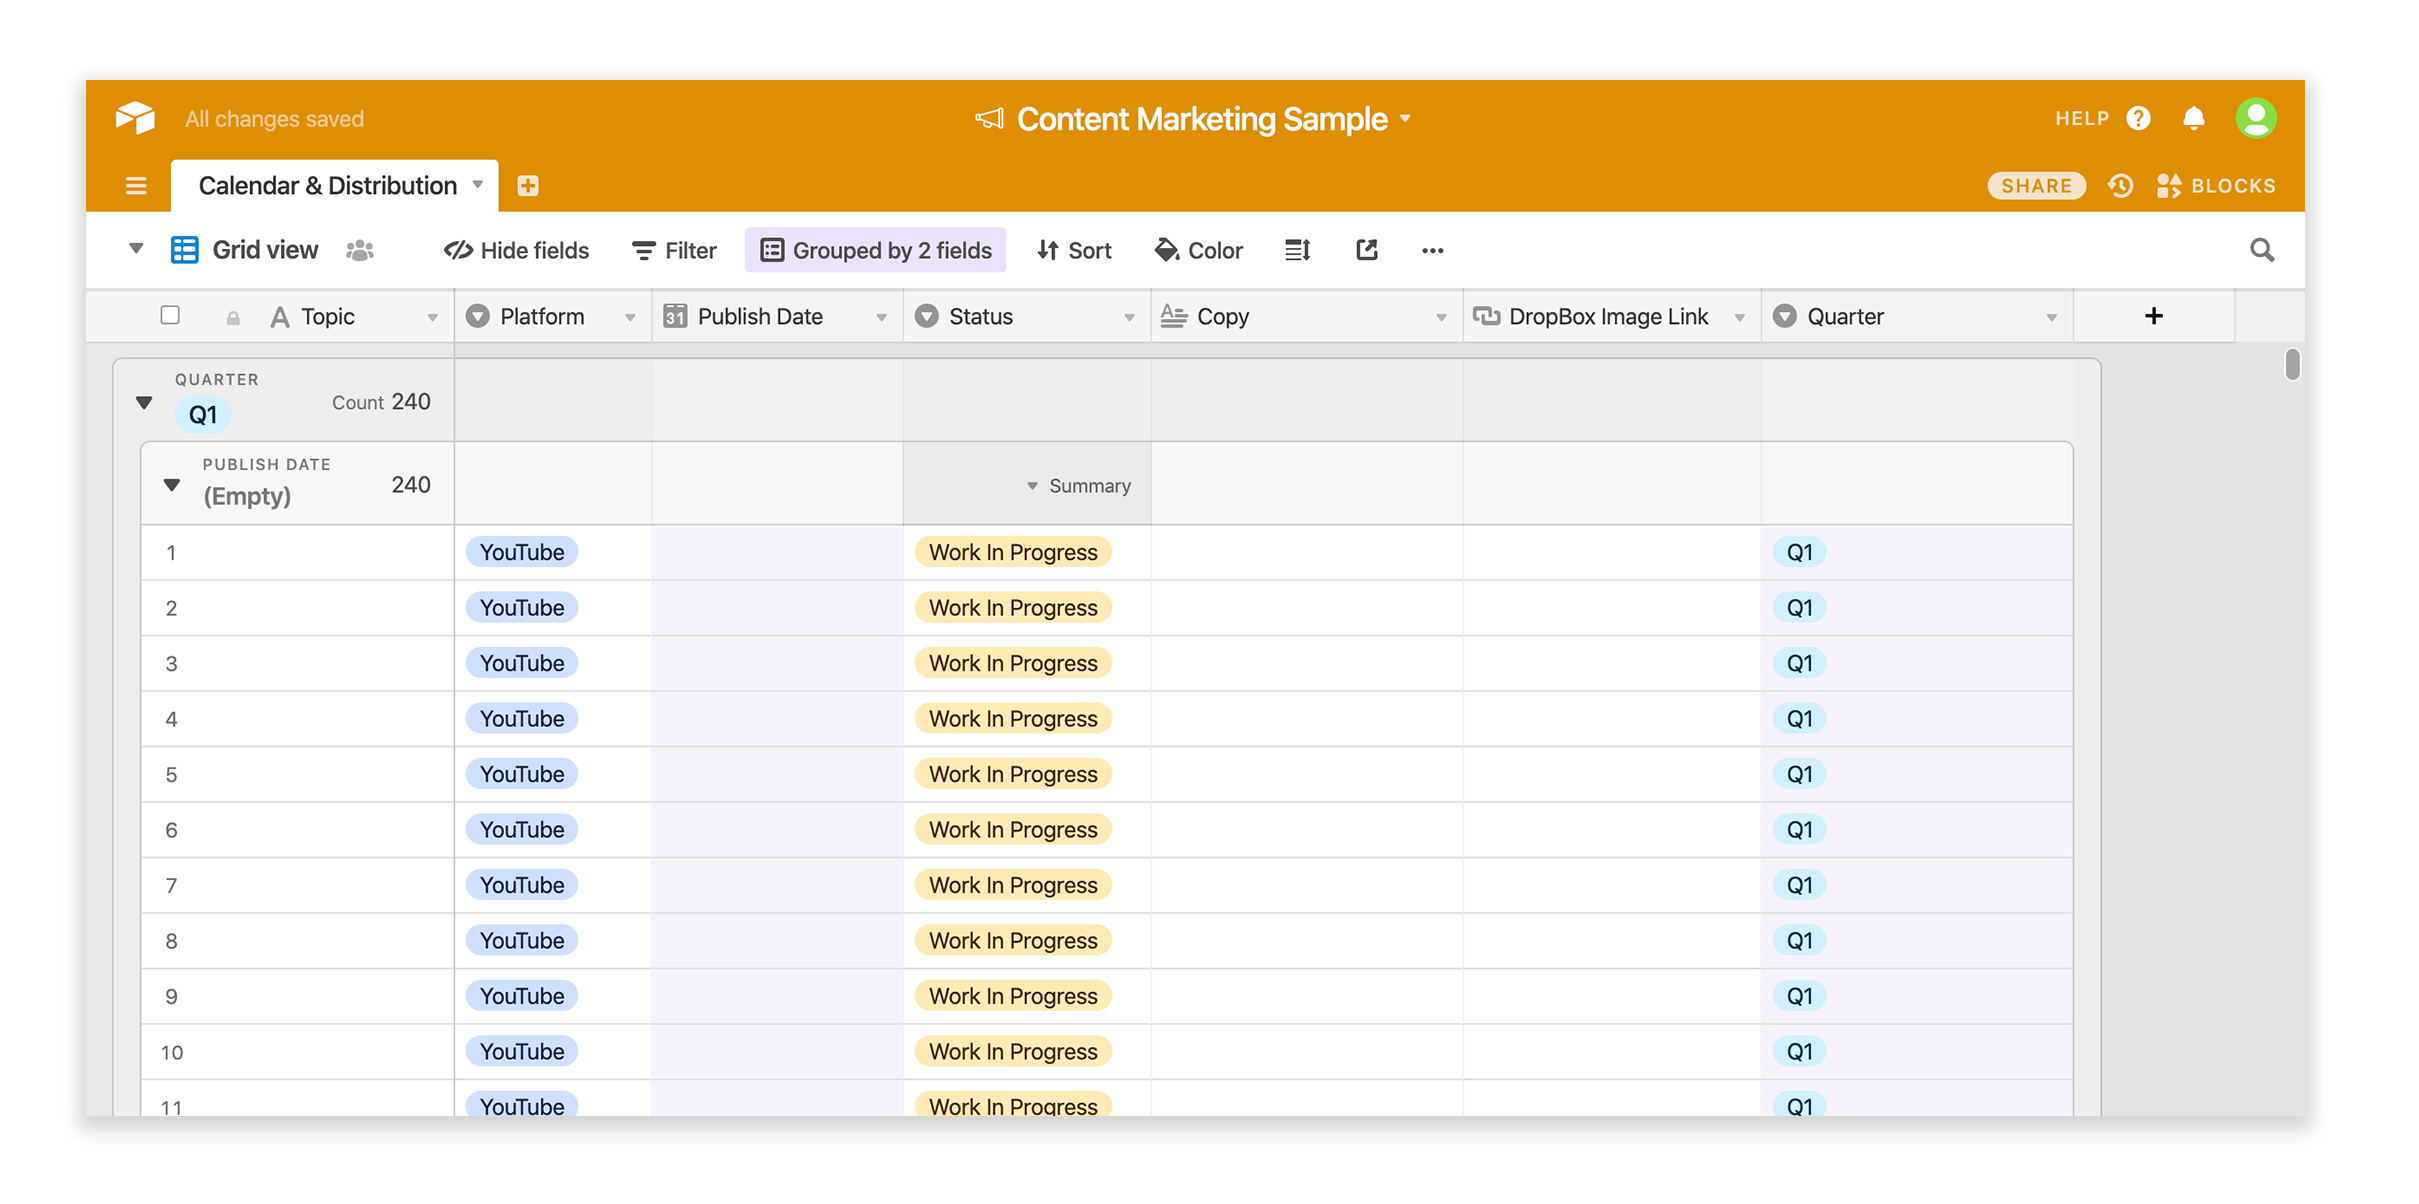2419x1204 pixels.
Task: Collapse the Q1 quarter group
Action: 144,403
